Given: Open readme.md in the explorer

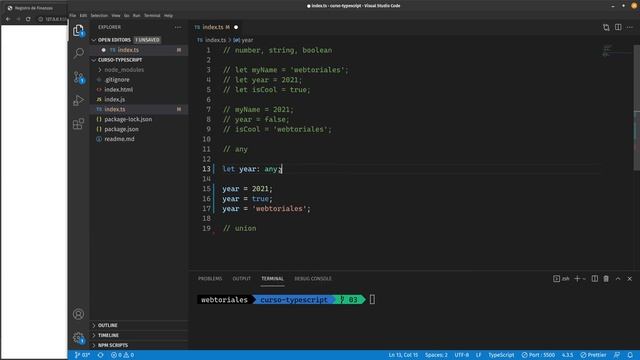Looking at the screenshot, I should pos(119,139).
